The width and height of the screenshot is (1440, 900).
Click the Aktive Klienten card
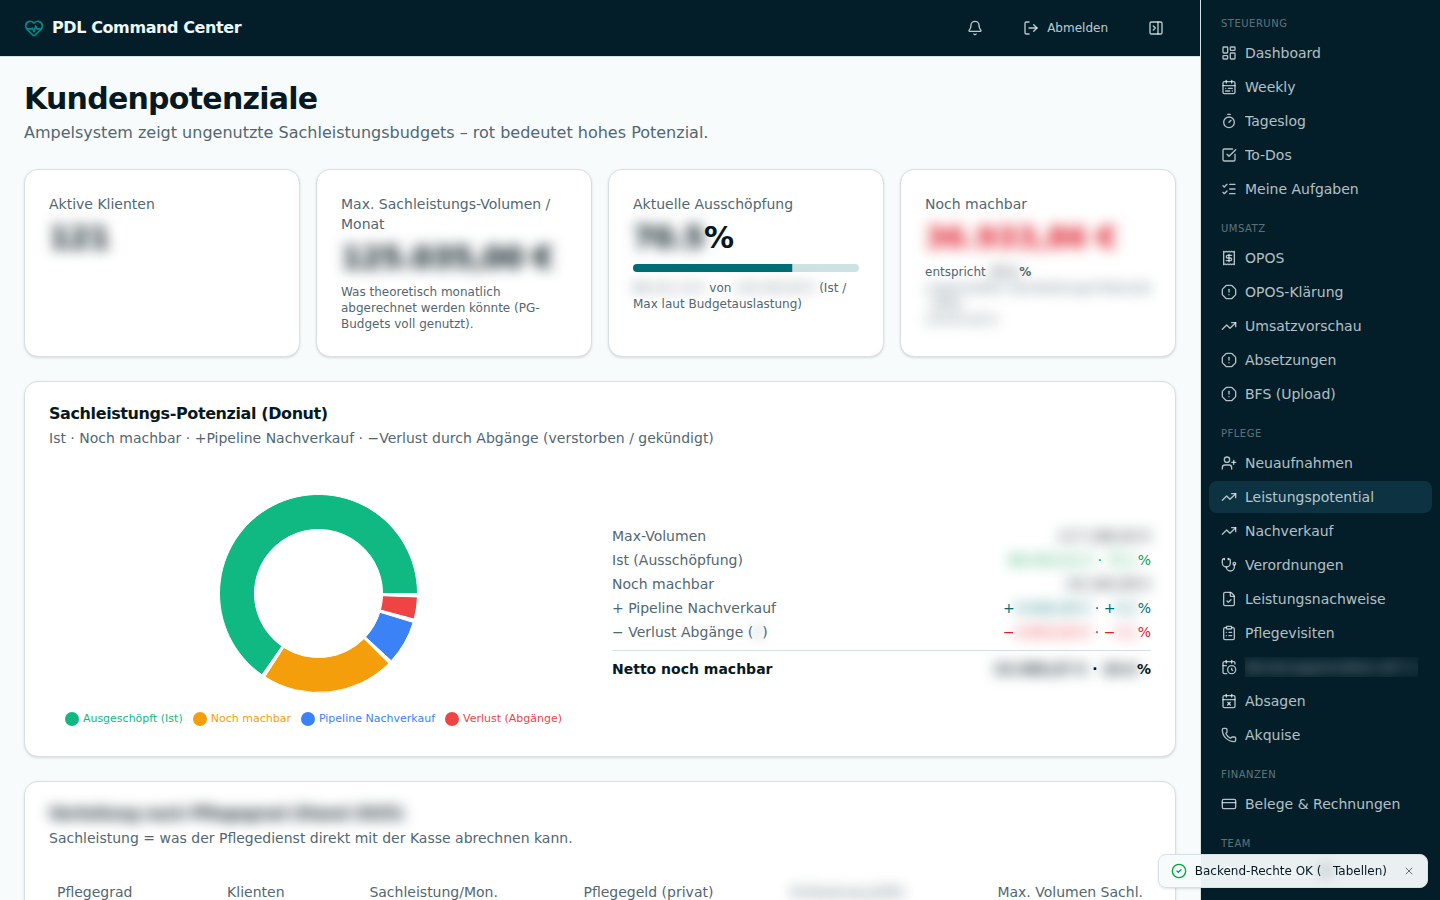(x=162, y=263)
